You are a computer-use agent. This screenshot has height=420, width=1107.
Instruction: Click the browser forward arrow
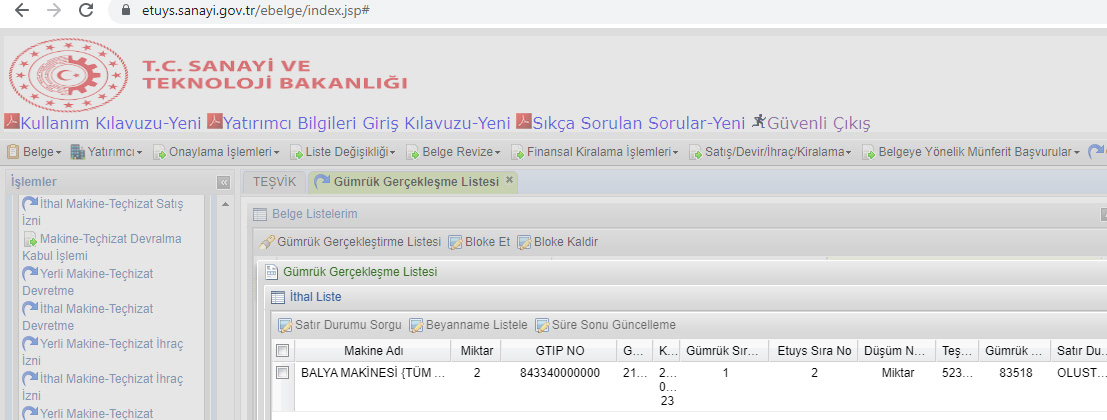pyautogui.click(x=54, y=11)
